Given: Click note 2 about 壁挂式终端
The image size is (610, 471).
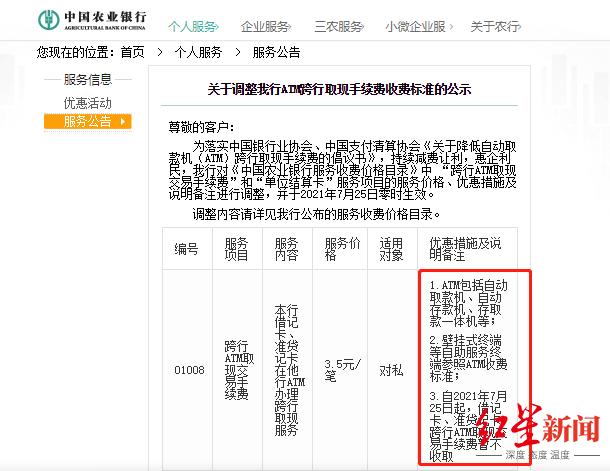Looking at the screenshot, I should (468, 358).
